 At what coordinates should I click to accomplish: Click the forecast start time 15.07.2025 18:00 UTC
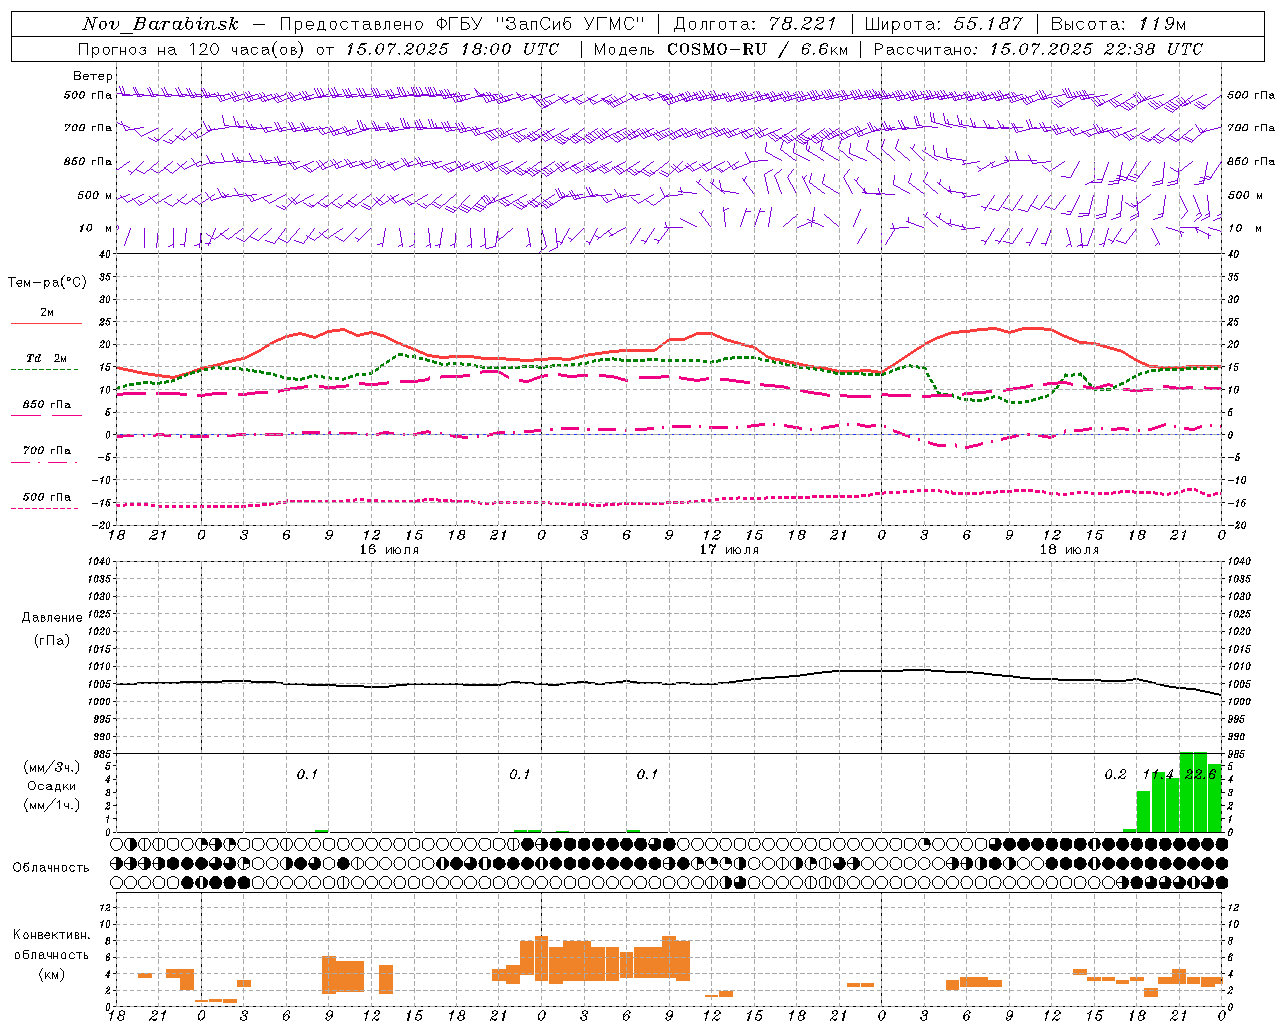coord(453,49)
